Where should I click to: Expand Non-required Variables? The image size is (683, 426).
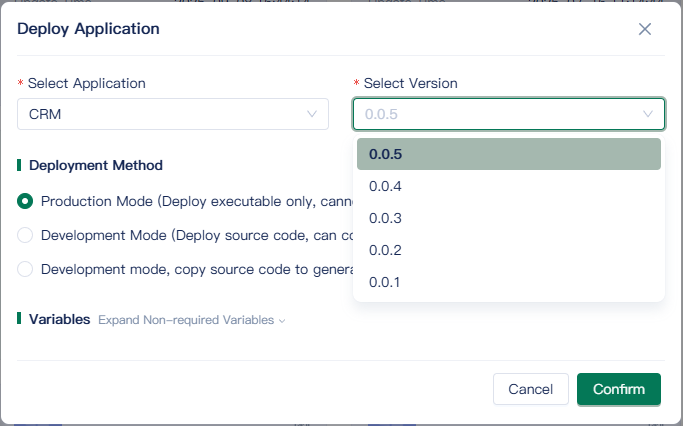coord(191,320)
